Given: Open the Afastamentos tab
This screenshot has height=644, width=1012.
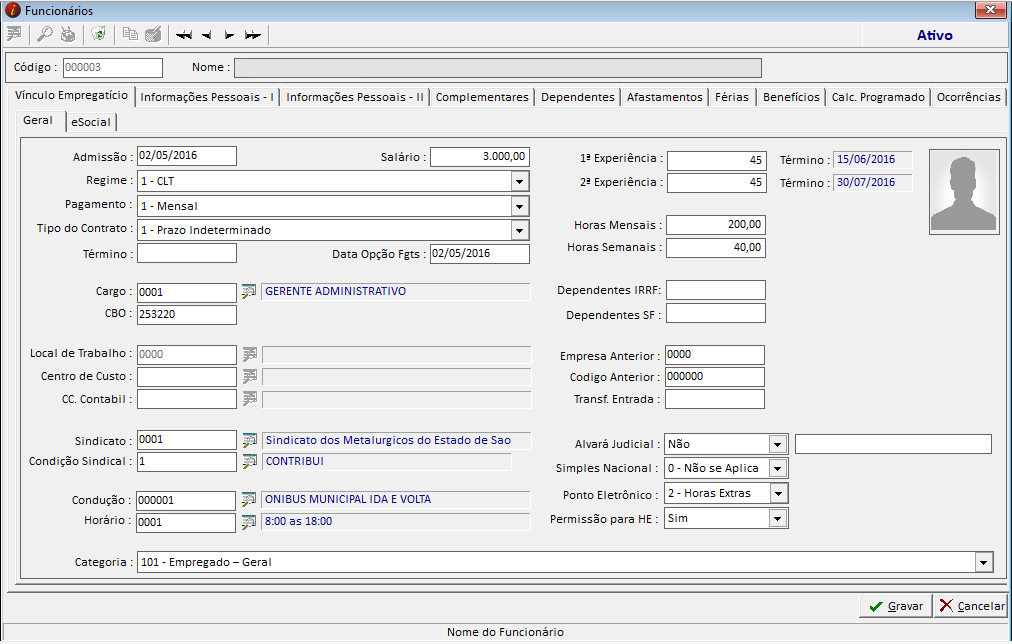Looking at the screenshot, I should click(x=665, y=97).
